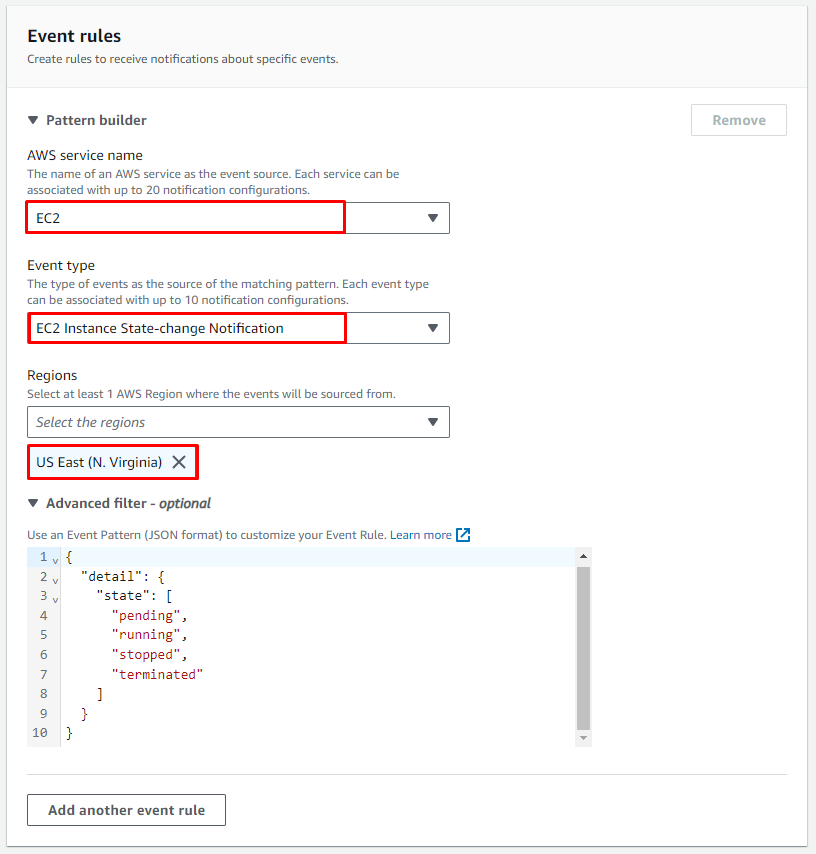Screen dimensions: 816x854
Task: Fold the JSON root object at line 1
Action: point(55,559)
